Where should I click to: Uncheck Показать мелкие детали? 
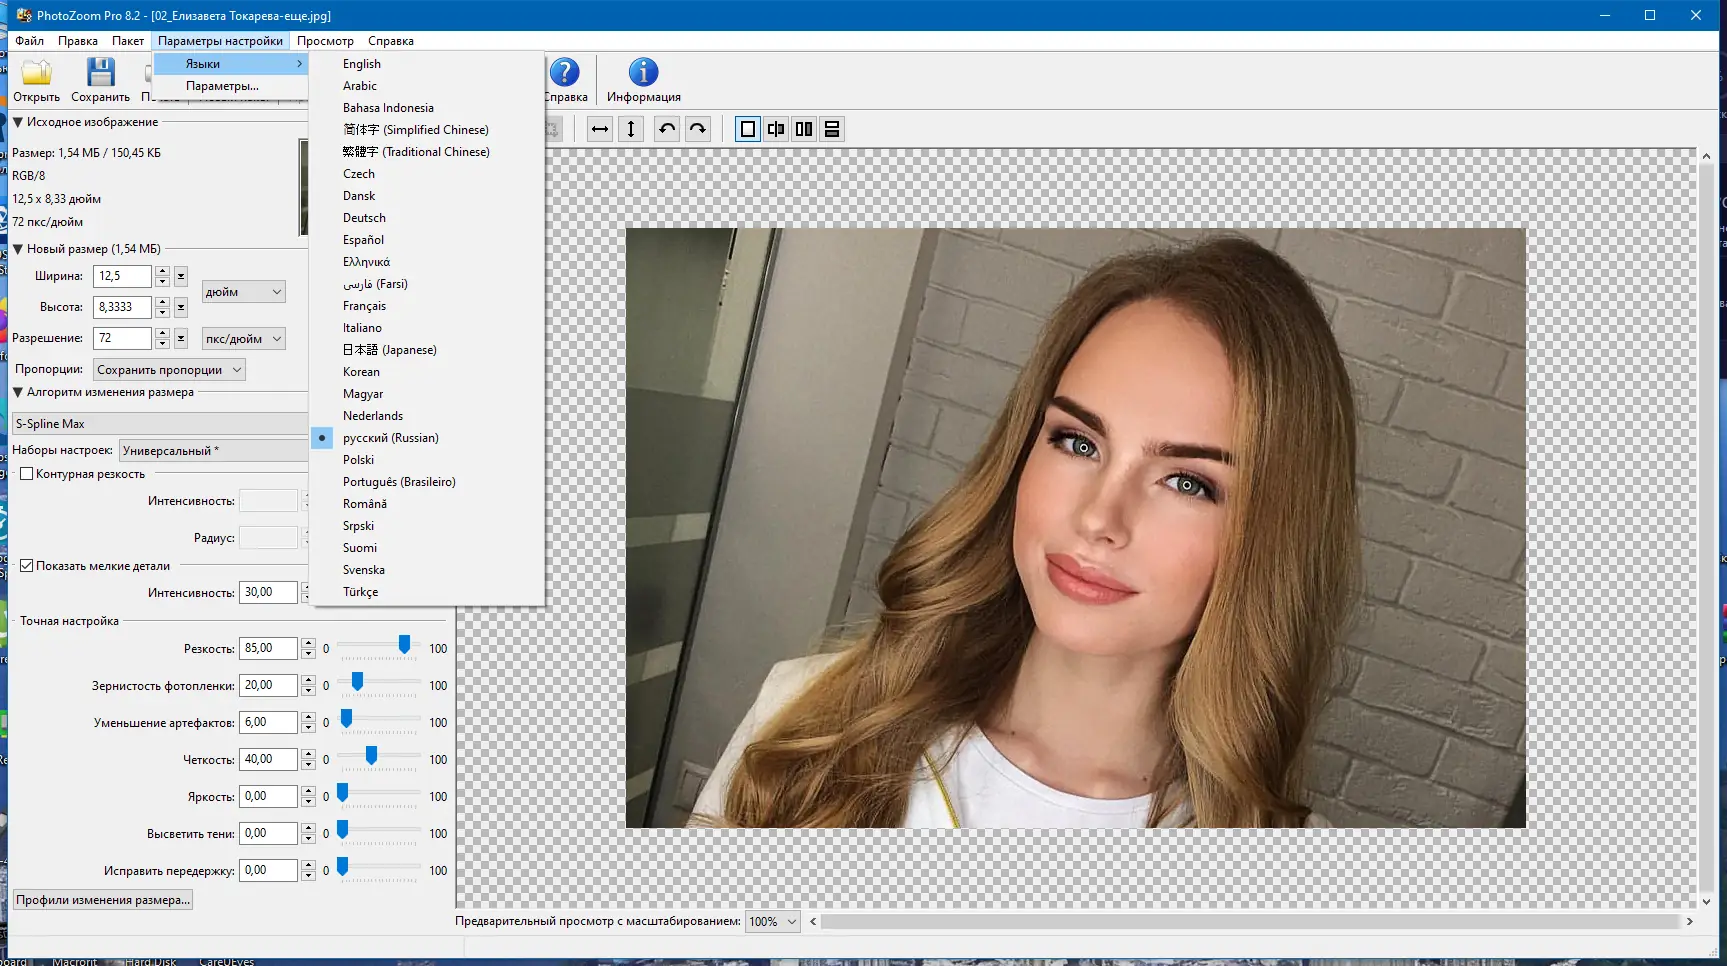coord(27,566)
